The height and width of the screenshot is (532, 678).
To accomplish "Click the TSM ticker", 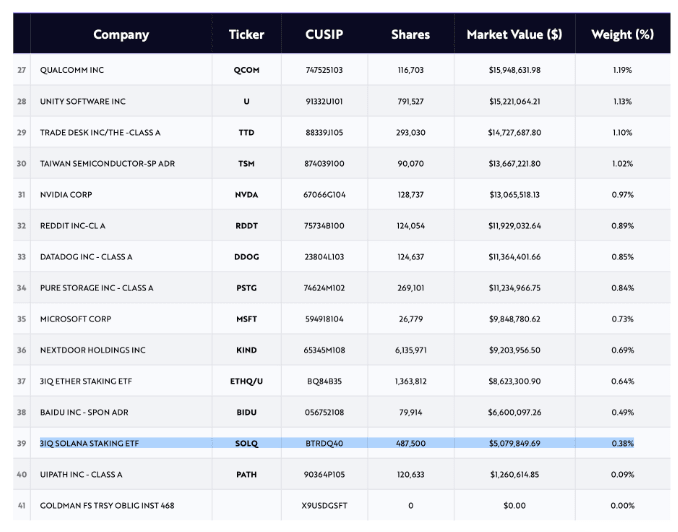I will pyautogui.click(x=246, y=163).
